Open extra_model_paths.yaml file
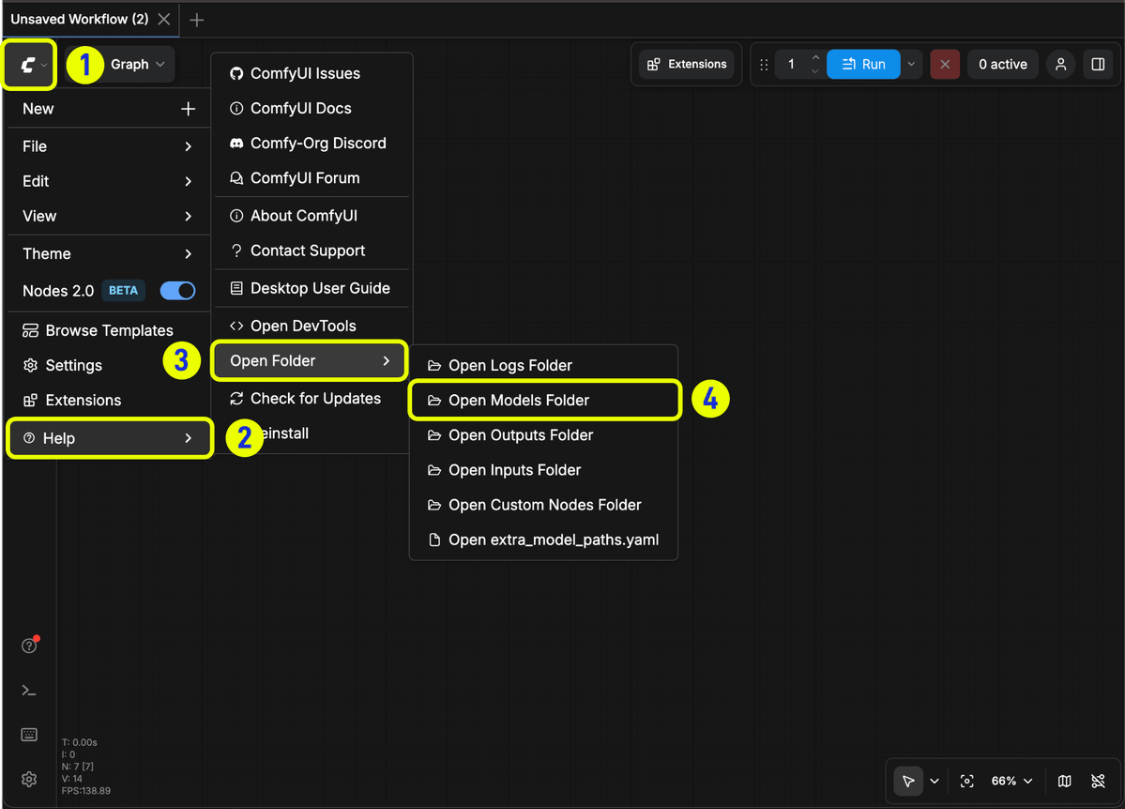Screen dimensions: 1125x809 pos(543,540)
